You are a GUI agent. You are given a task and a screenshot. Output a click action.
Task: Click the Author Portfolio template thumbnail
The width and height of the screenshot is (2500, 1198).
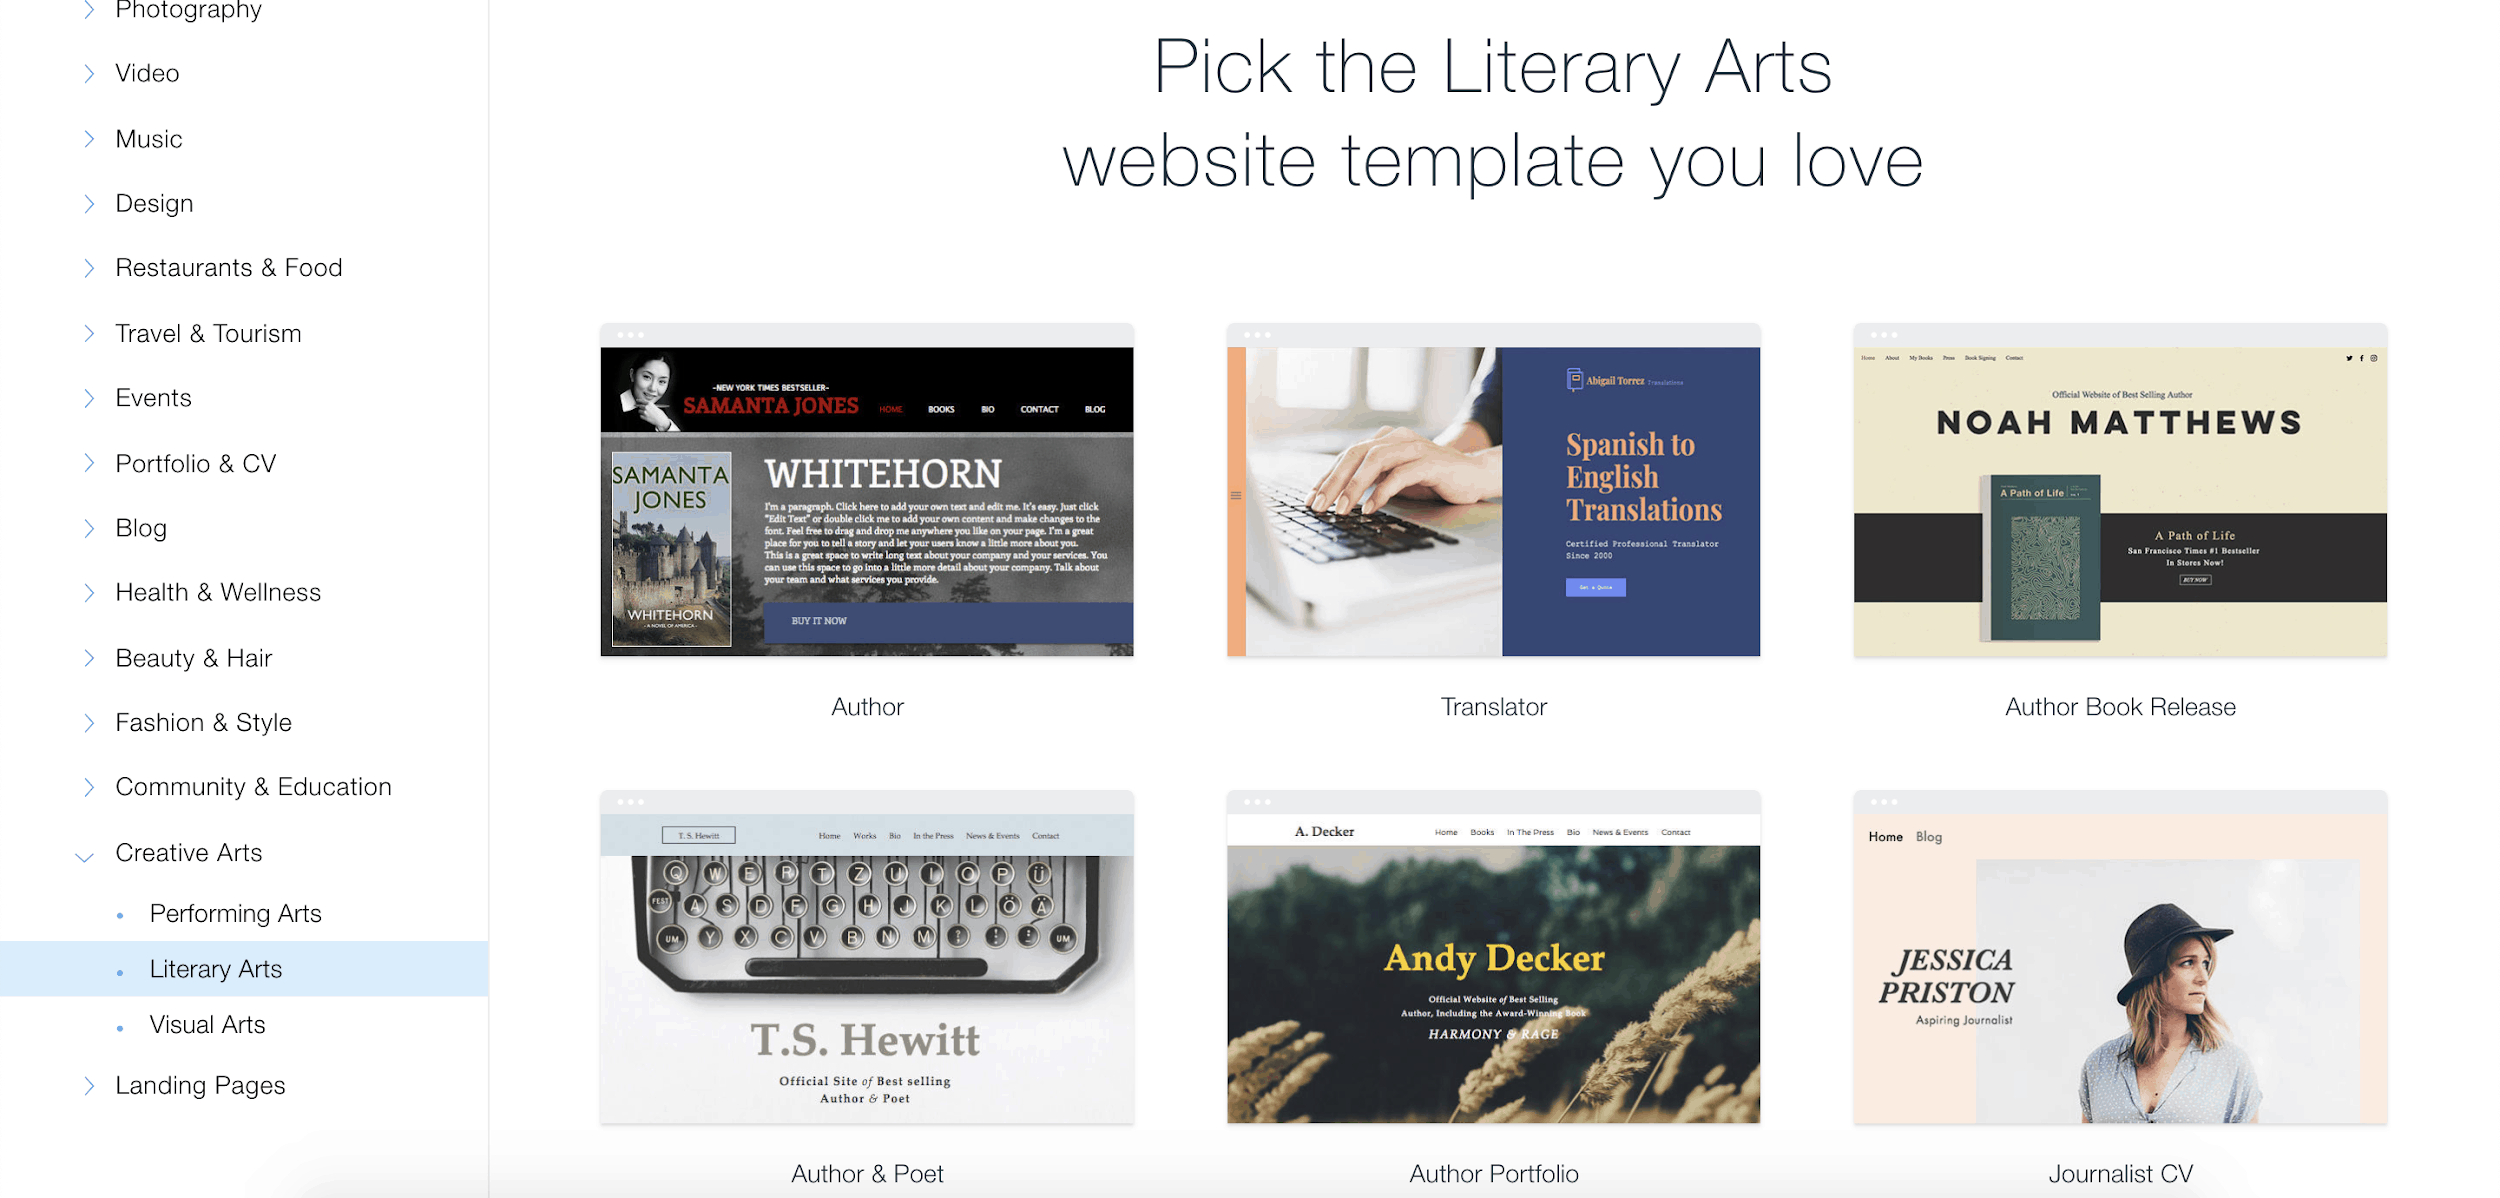1494,957
